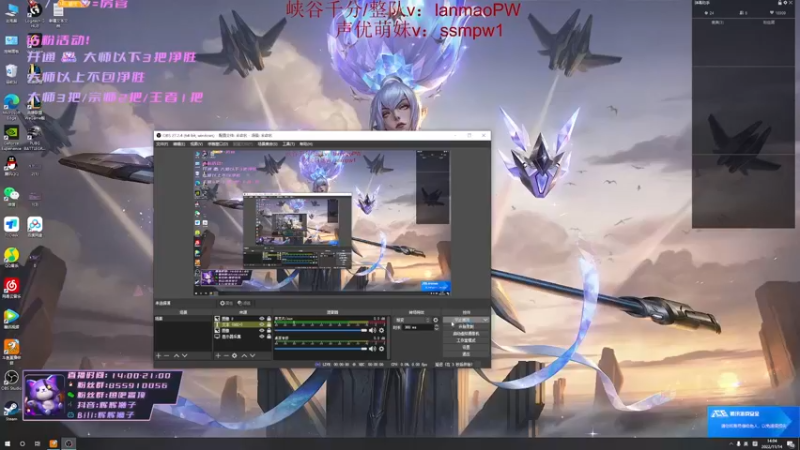
Task: Move scene up with arrow in Scenes panel
Action: click(177, 356)
